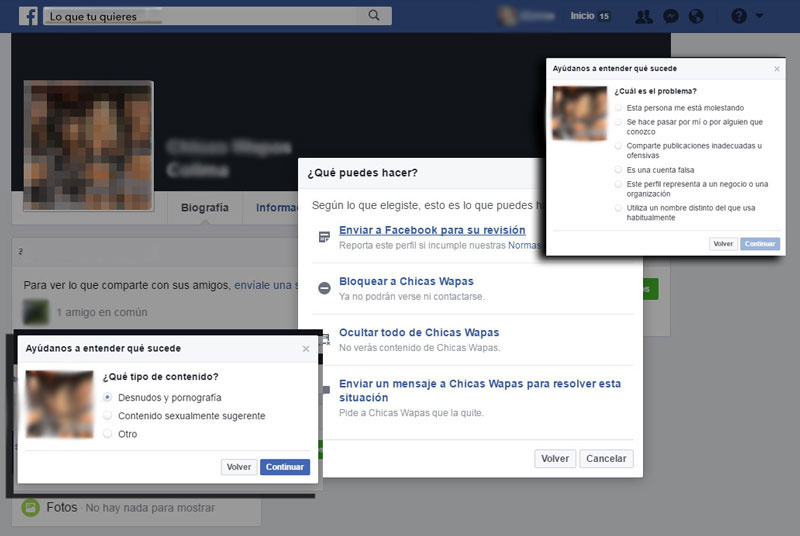This screenshot has width=800, height=536.
Task: Click Continuar in content type dialog
Action: coord(285,467)
